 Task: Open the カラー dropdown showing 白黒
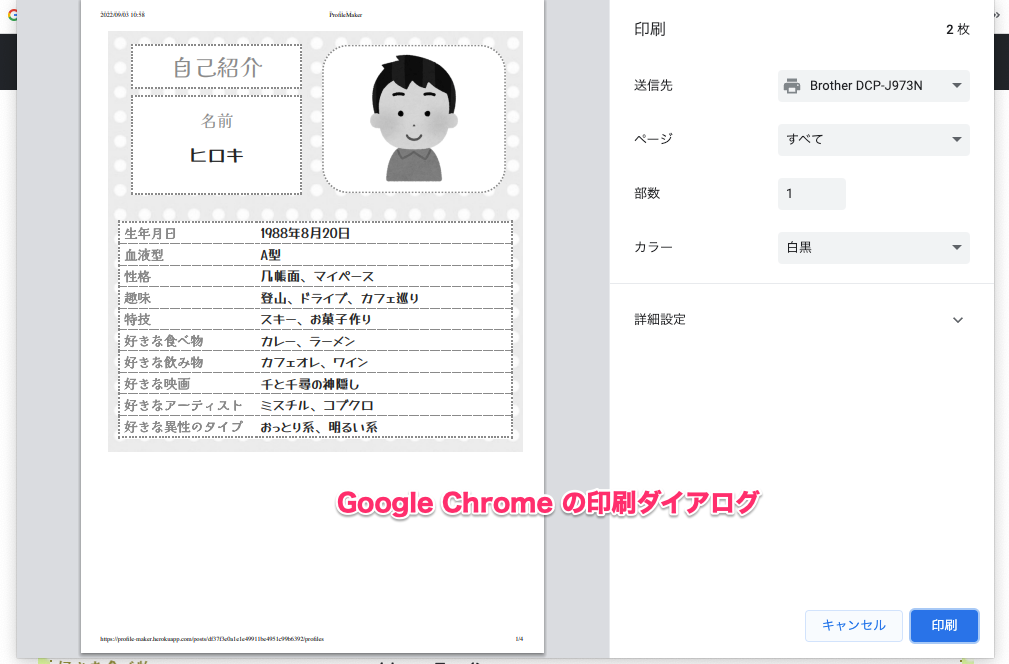[x=873, y=248]
